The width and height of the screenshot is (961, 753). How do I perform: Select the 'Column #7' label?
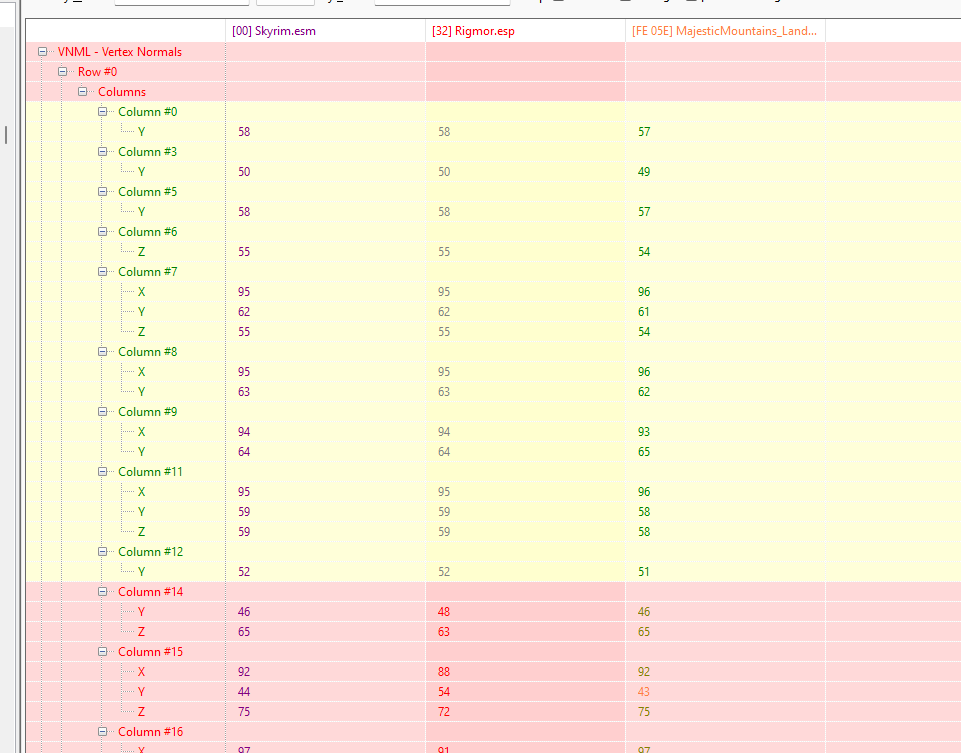click(148, 272)
